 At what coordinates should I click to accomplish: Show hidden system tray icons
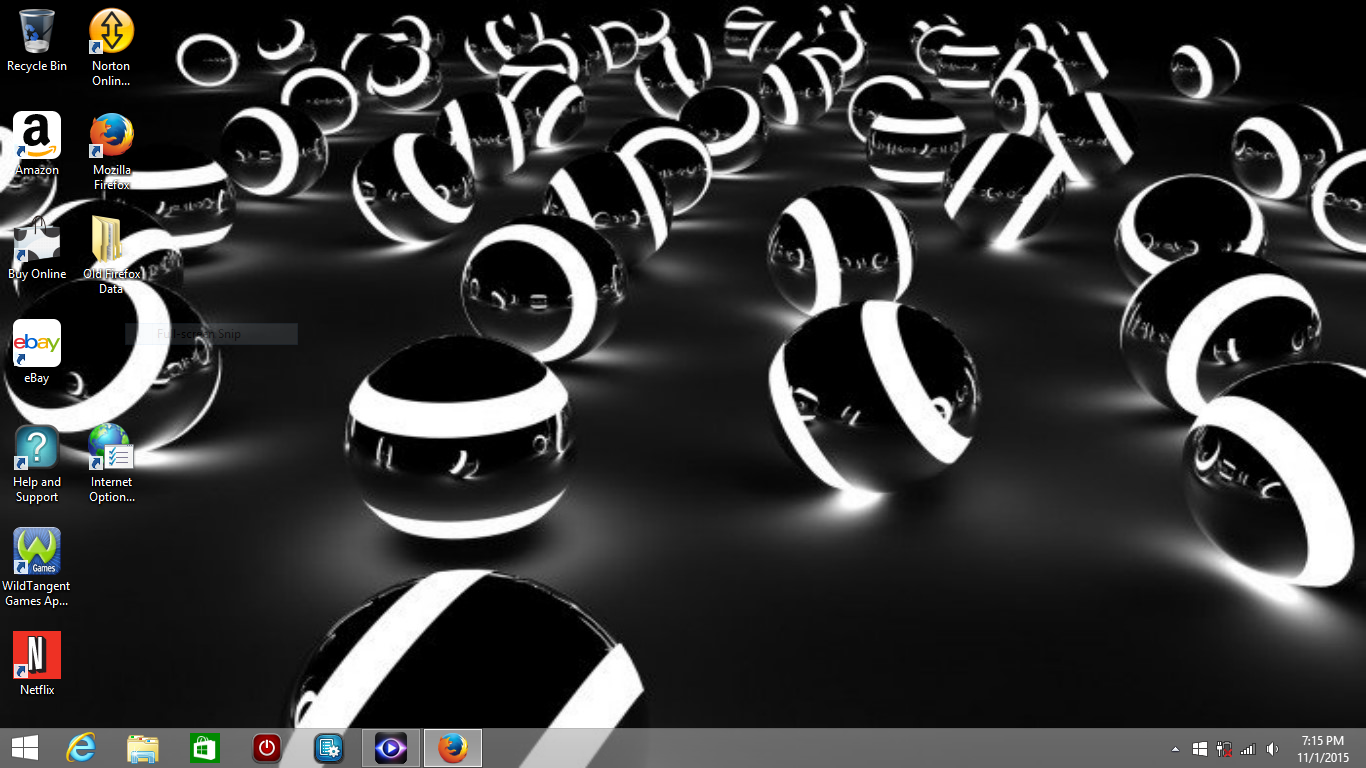(1175, 749)
